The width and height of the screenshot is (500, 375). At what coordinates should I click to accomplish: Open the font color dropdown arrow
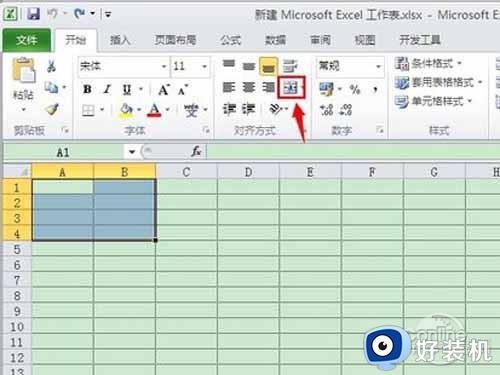(168, 110)
